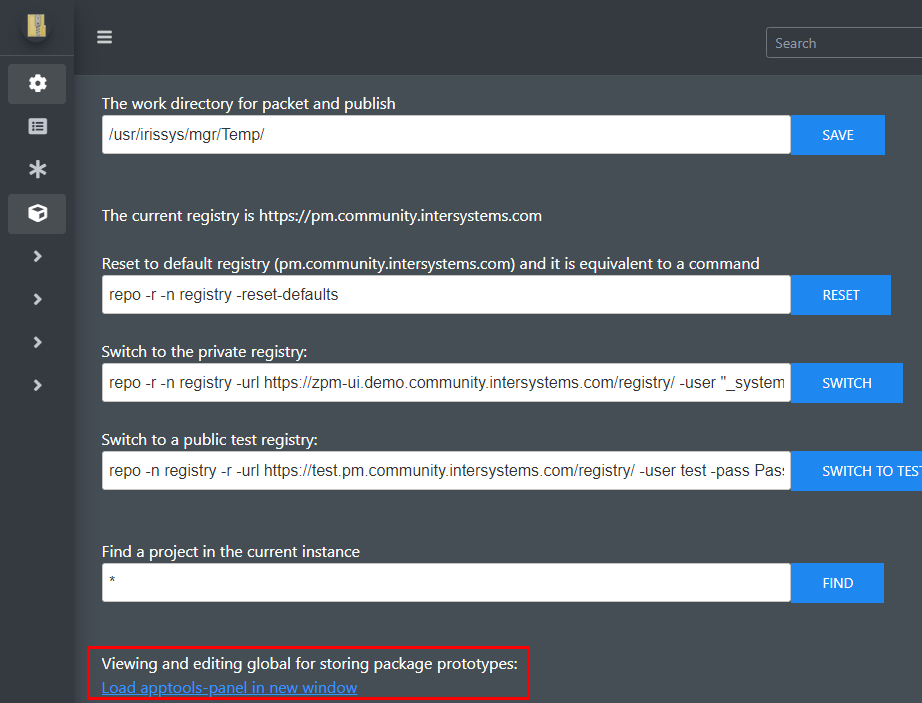
Task: Expand the third chevron in the sidebar
Action: (x=37, y=342)
